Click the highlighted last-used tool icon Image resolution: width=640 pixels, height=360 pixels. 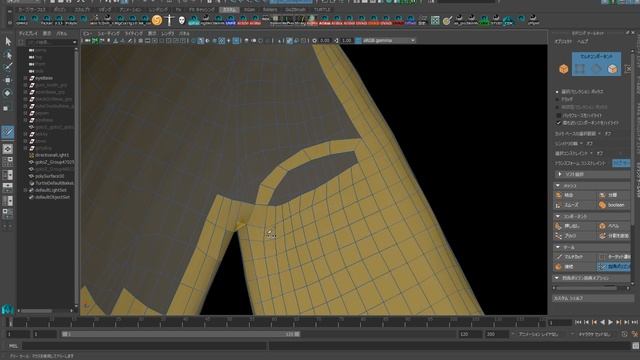[8, 132]
